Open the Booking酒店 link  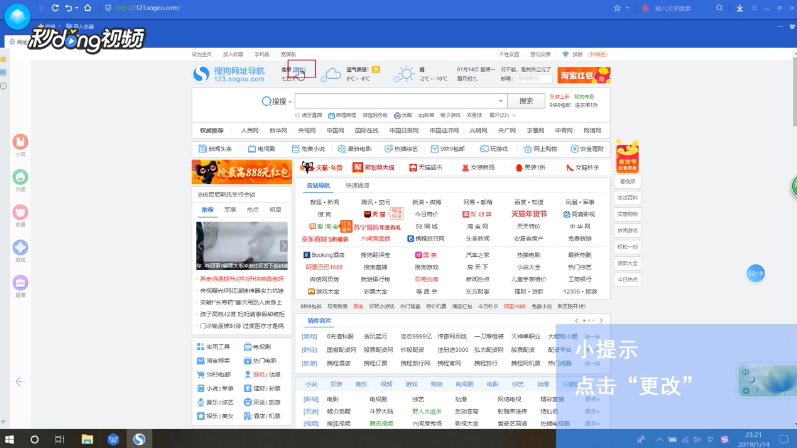[x=324, y=255]
